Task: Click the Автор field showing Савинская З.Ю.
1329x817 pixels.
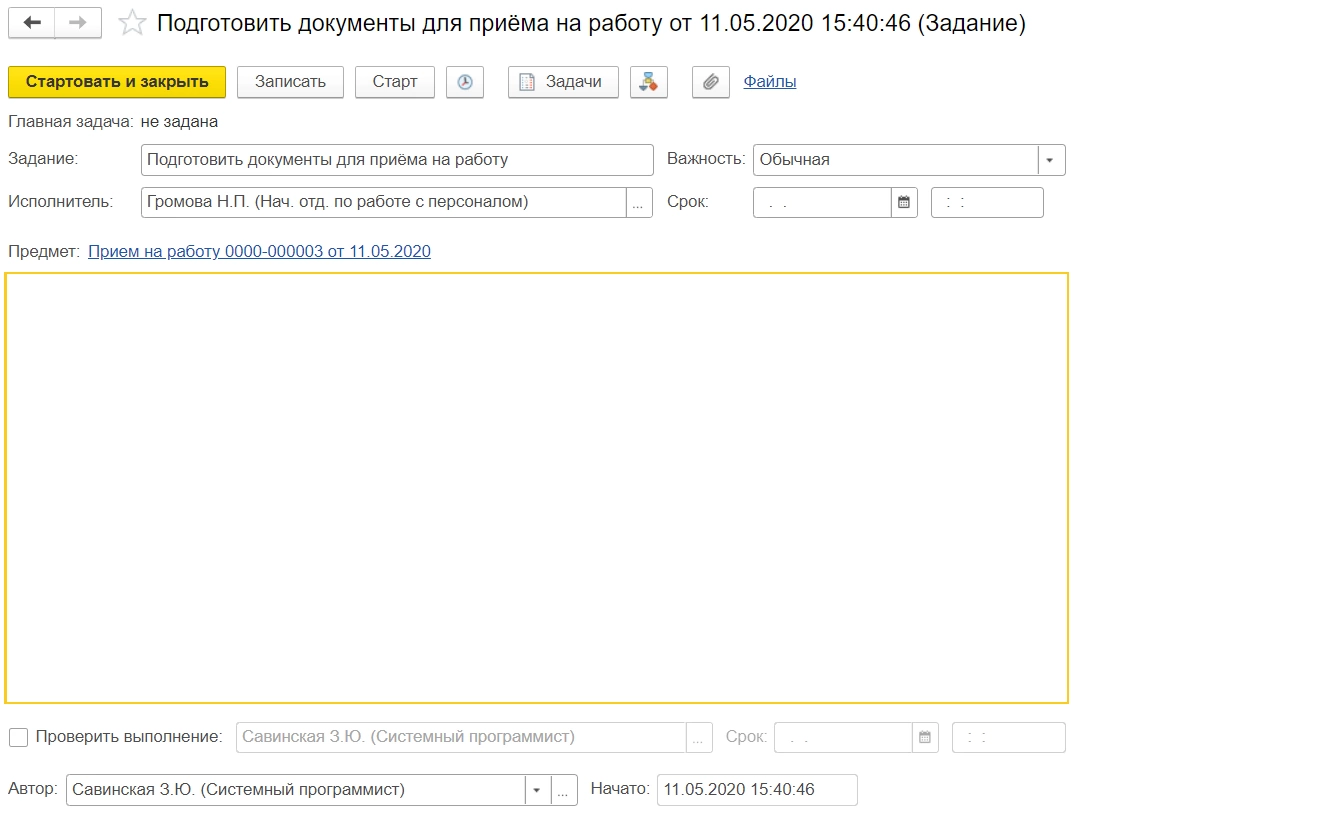Action: tap(296, 790)
